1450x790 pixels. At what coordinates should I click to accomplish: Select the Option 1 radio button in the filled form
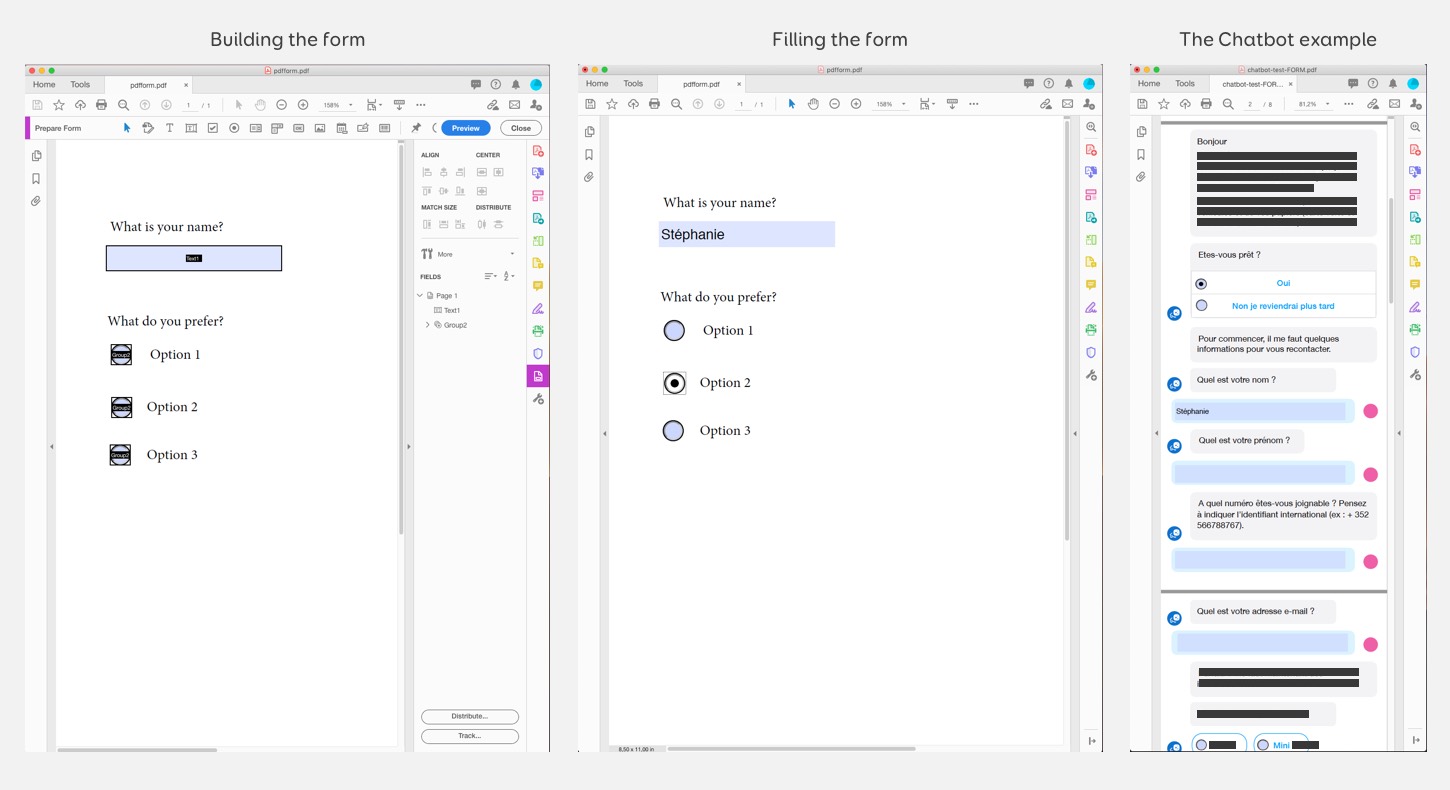(674, 331)
